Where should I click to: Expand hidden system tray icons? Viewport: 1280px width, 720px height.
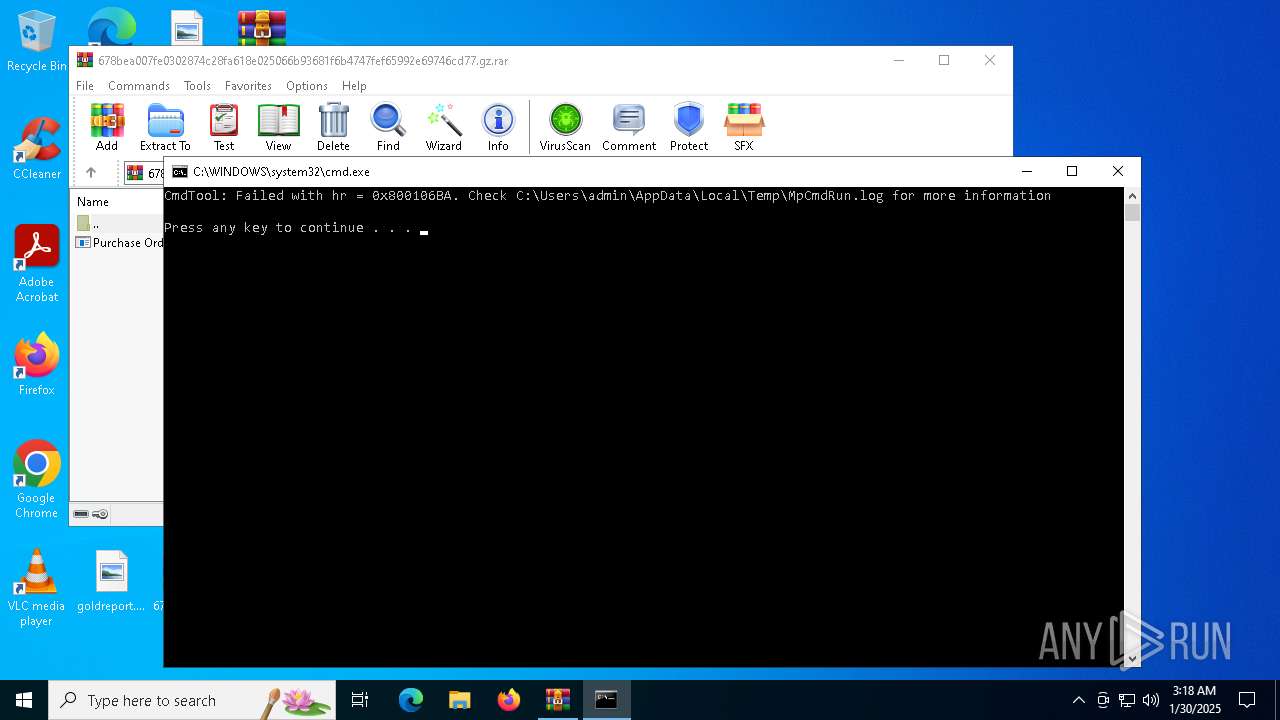[x=1078, y=700]
